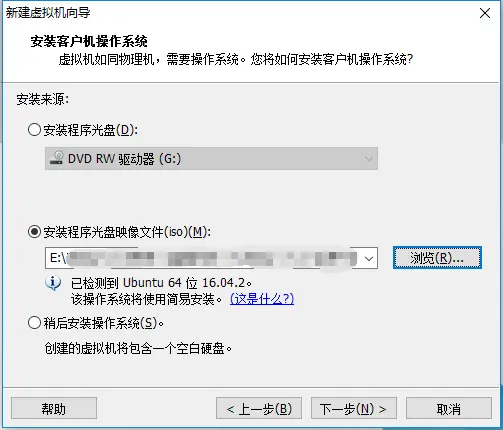503x430 pixels.
Task: Go back with the 上一步(B) button
Action: pyautogui.click(x=259, y=408)
